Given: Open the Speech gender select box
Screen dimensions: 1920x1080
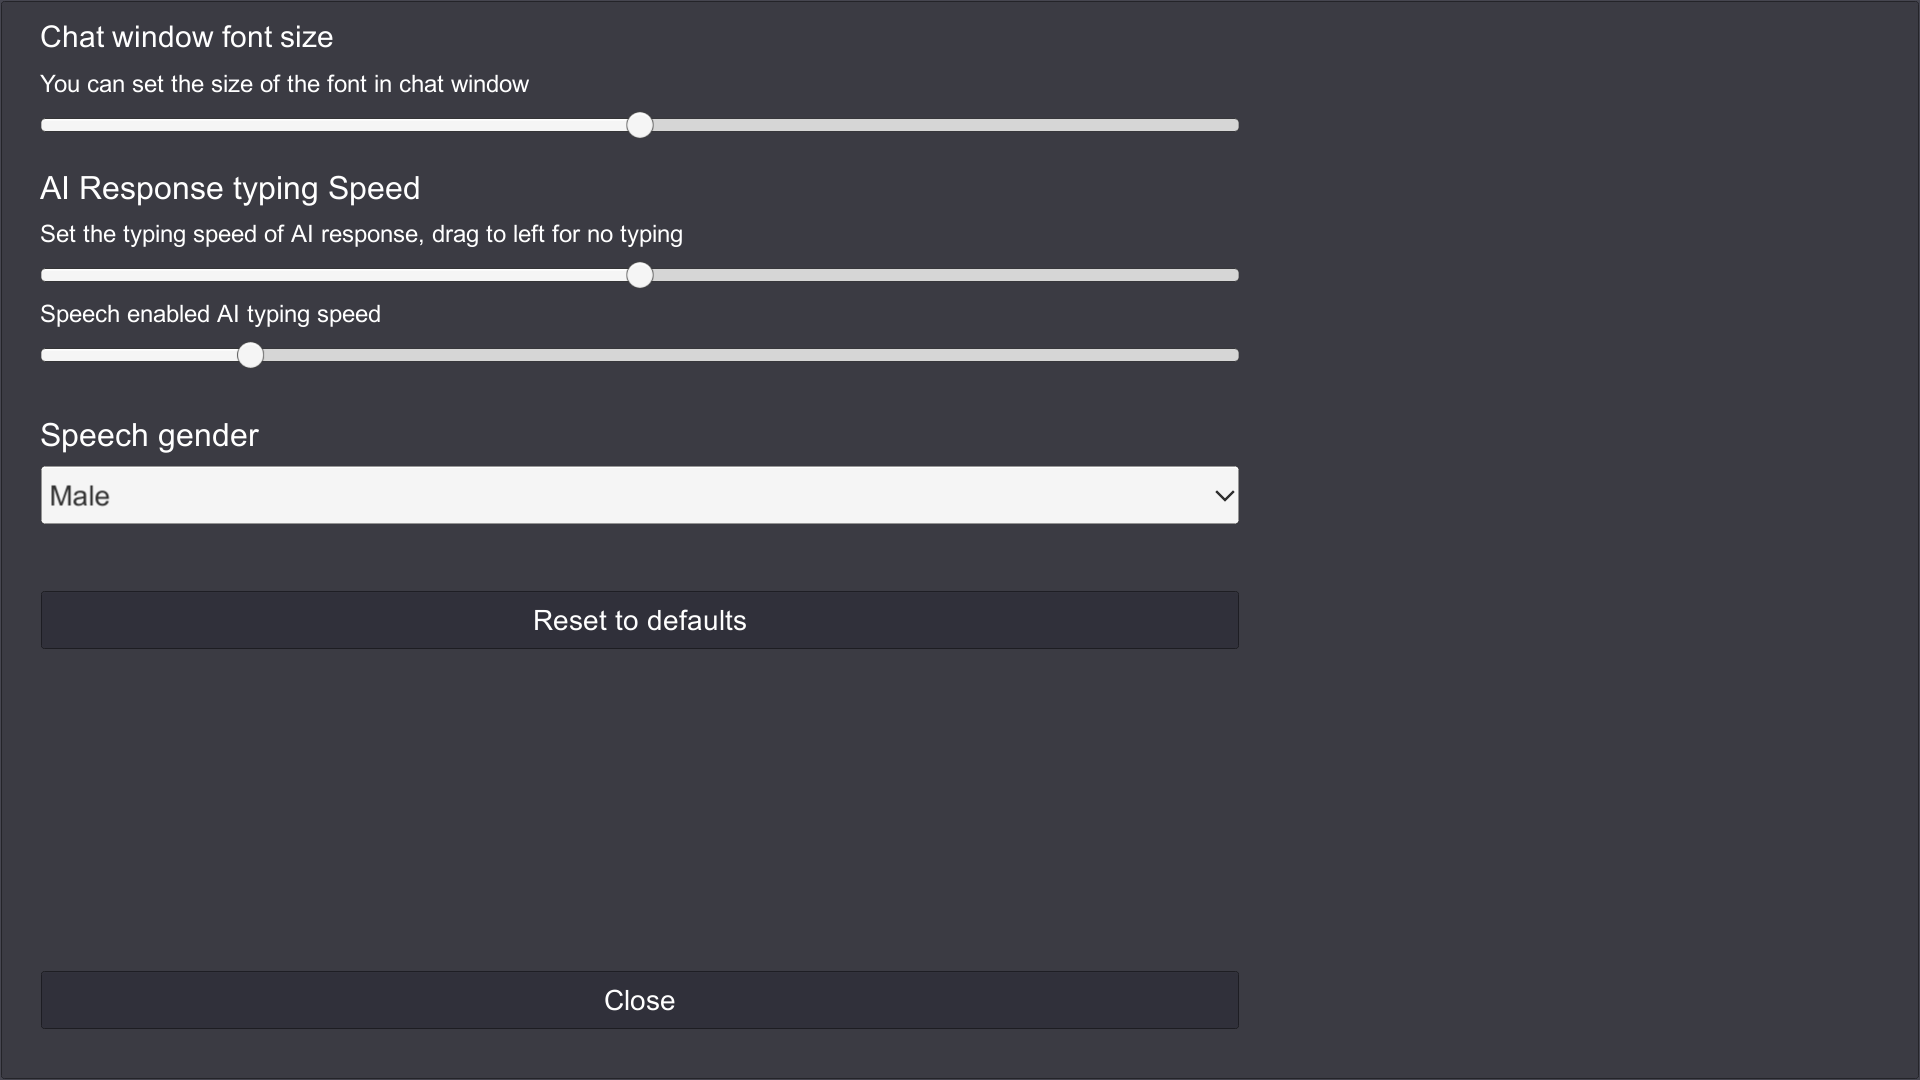Looking at the screenshot, I should pos(640,495).
